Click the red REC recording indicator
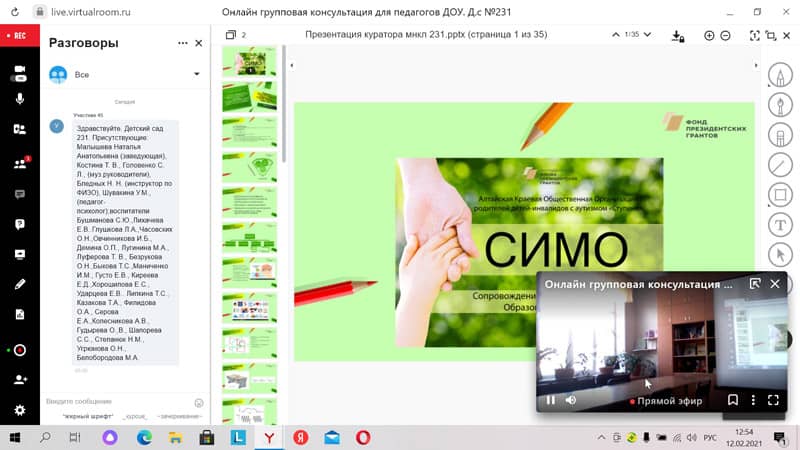The height and width of the screenshot is (450, 800). (19, 35)
